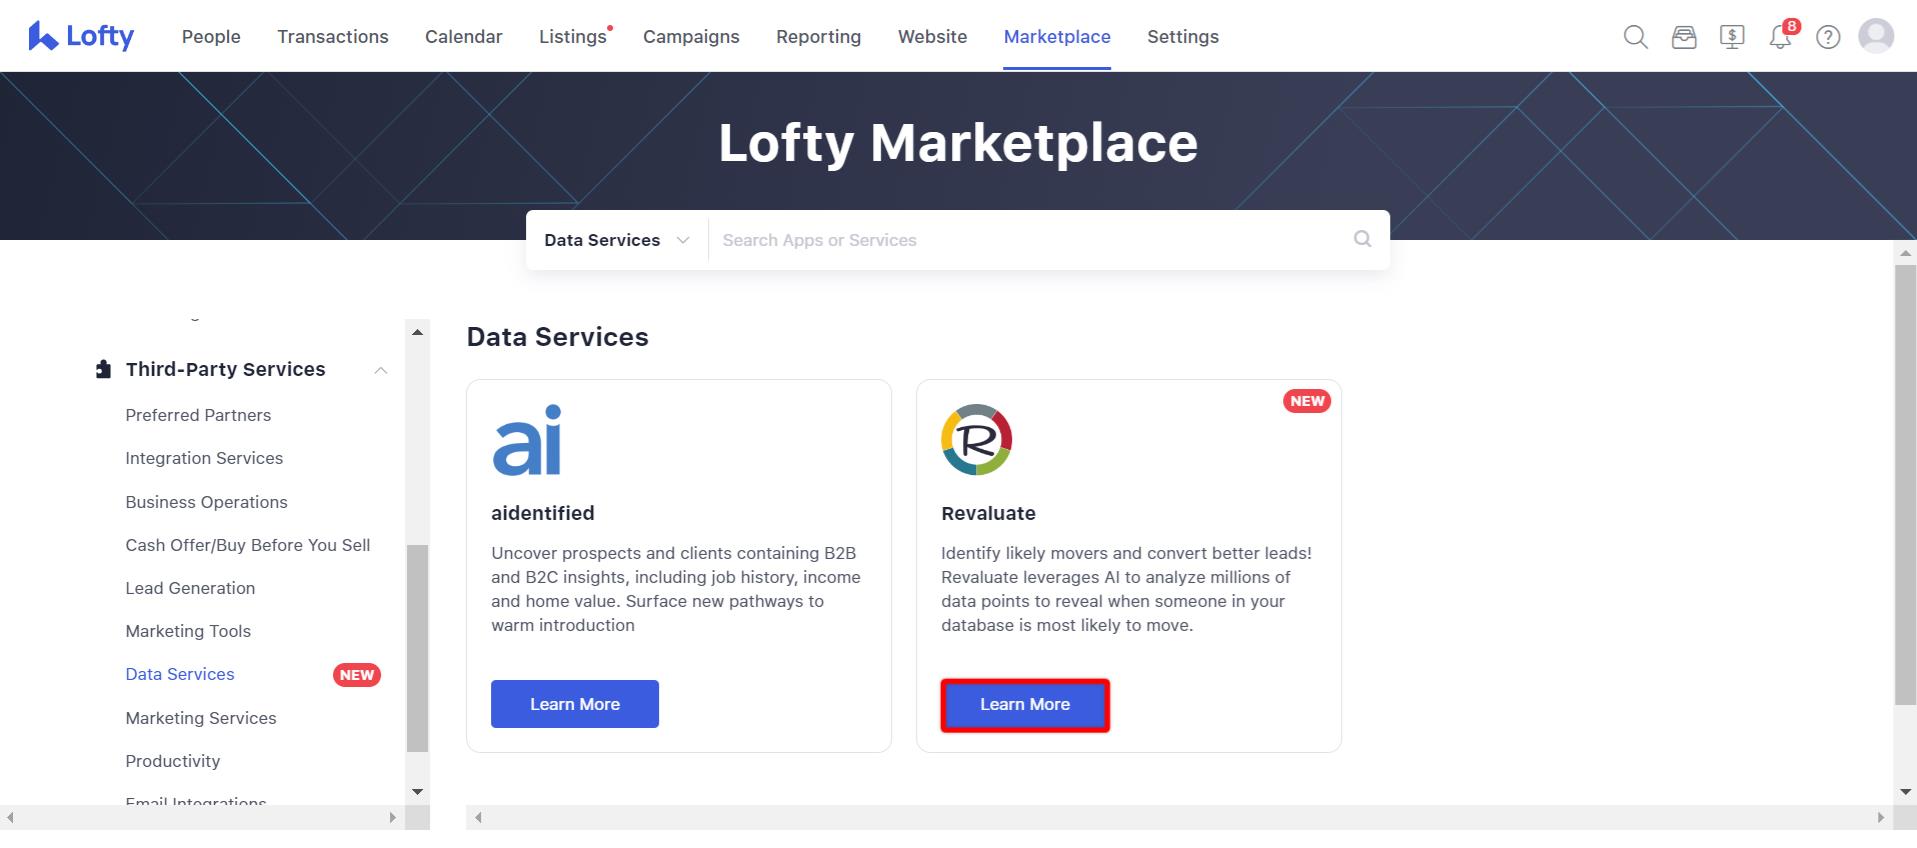Click the Lofty logo
This screenshot has height=848, width=1917.
click(81, 36)
